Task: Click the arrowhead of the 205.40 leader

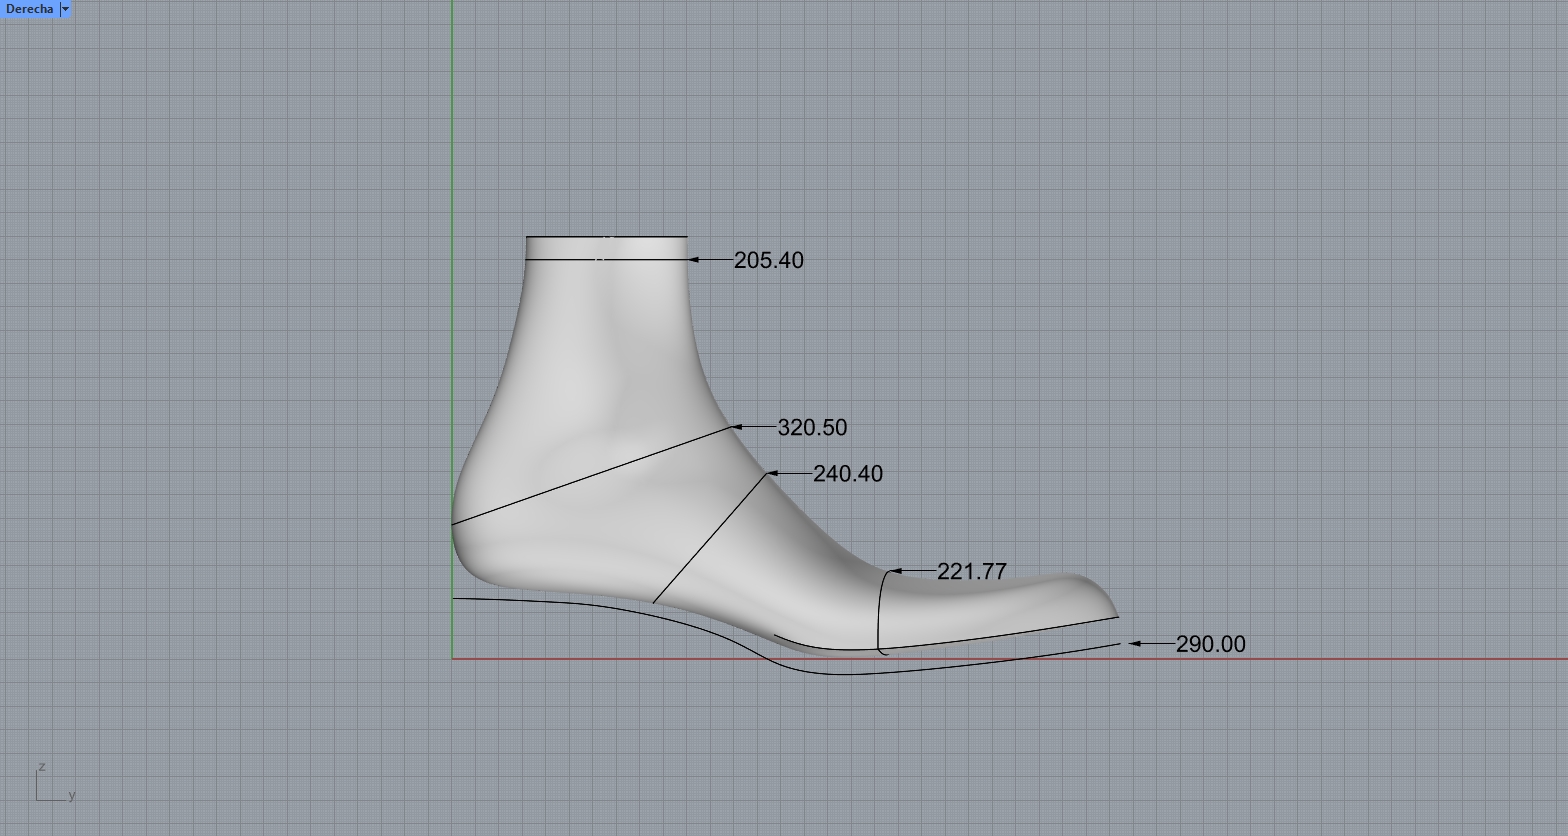Action: coord(695,260)
